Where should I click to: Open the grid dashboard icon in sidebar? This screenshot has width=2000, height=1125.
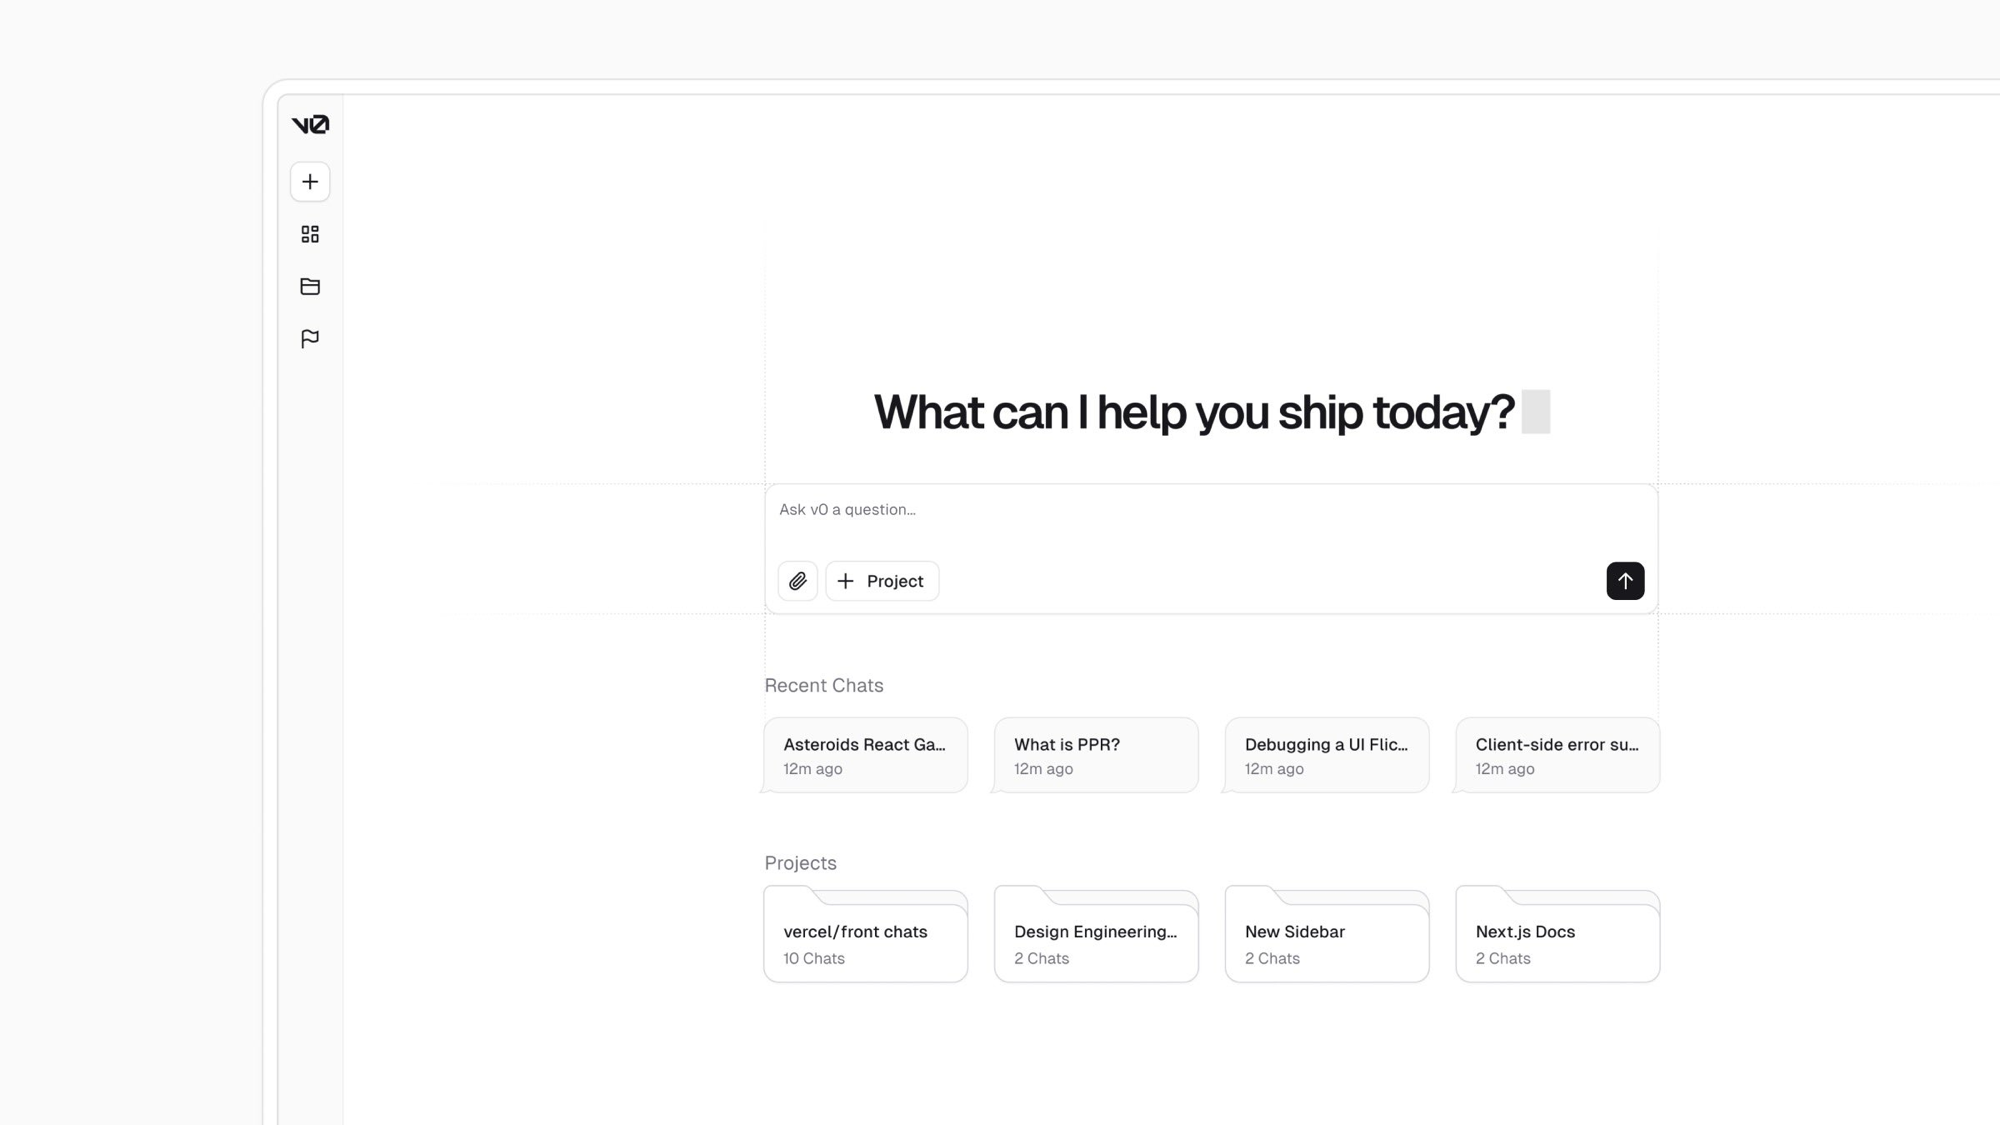pos(310,234)
